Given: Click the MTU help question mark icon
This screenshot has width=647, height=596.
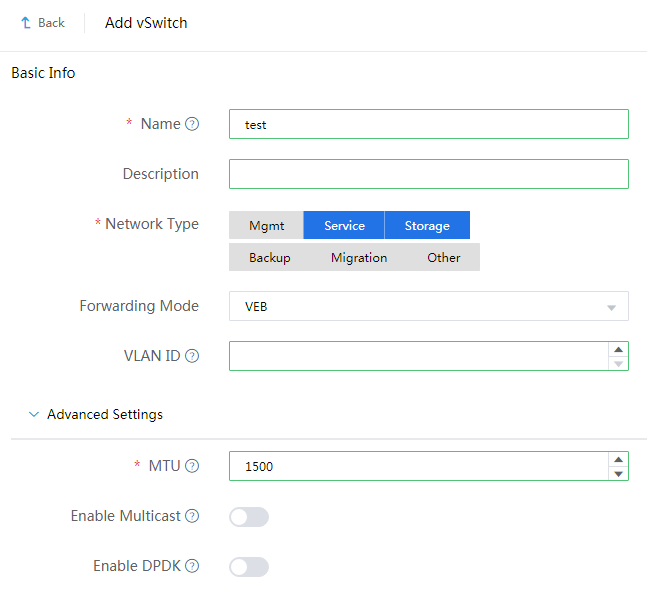Looking at the screenshot, I should point(192,466).
